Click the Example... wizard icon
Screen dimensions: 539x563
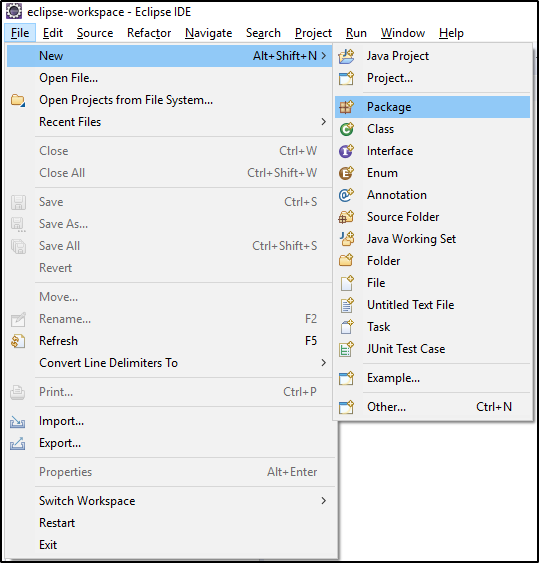[x=347, y=378]
